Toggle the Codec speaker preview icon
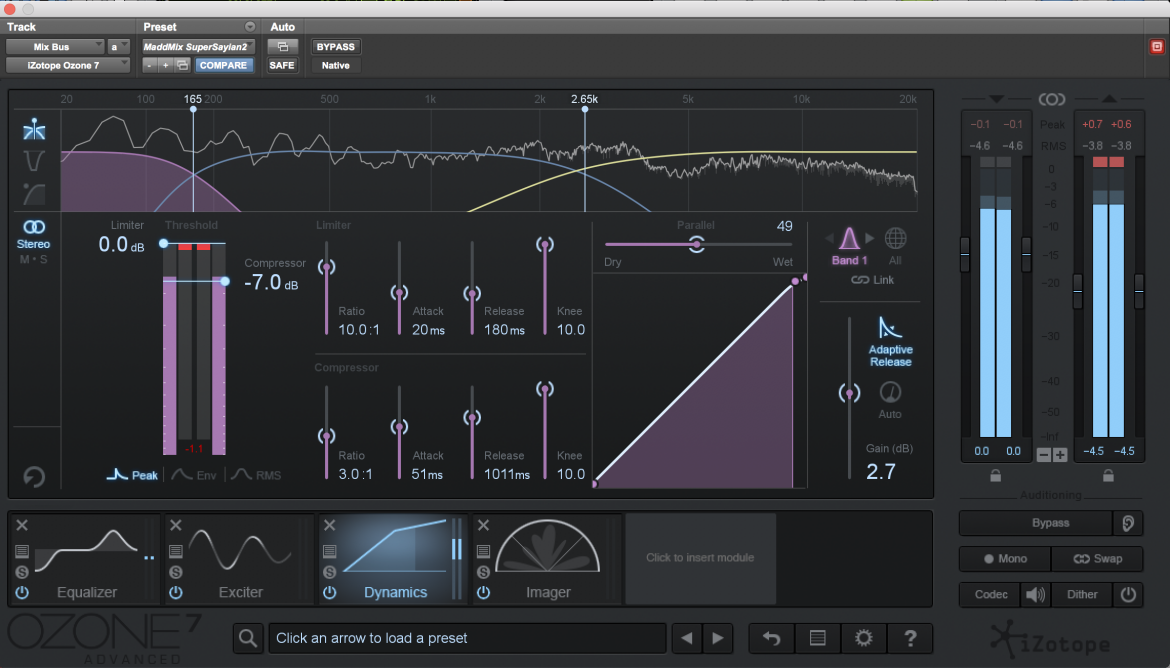Screen dimensions: 1170x668 point(1036,595)
